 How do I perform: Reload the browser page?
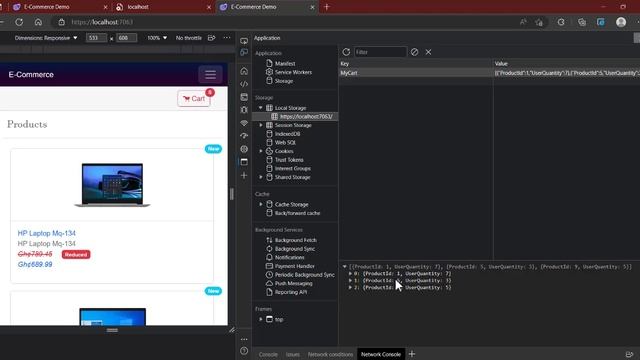19,22
